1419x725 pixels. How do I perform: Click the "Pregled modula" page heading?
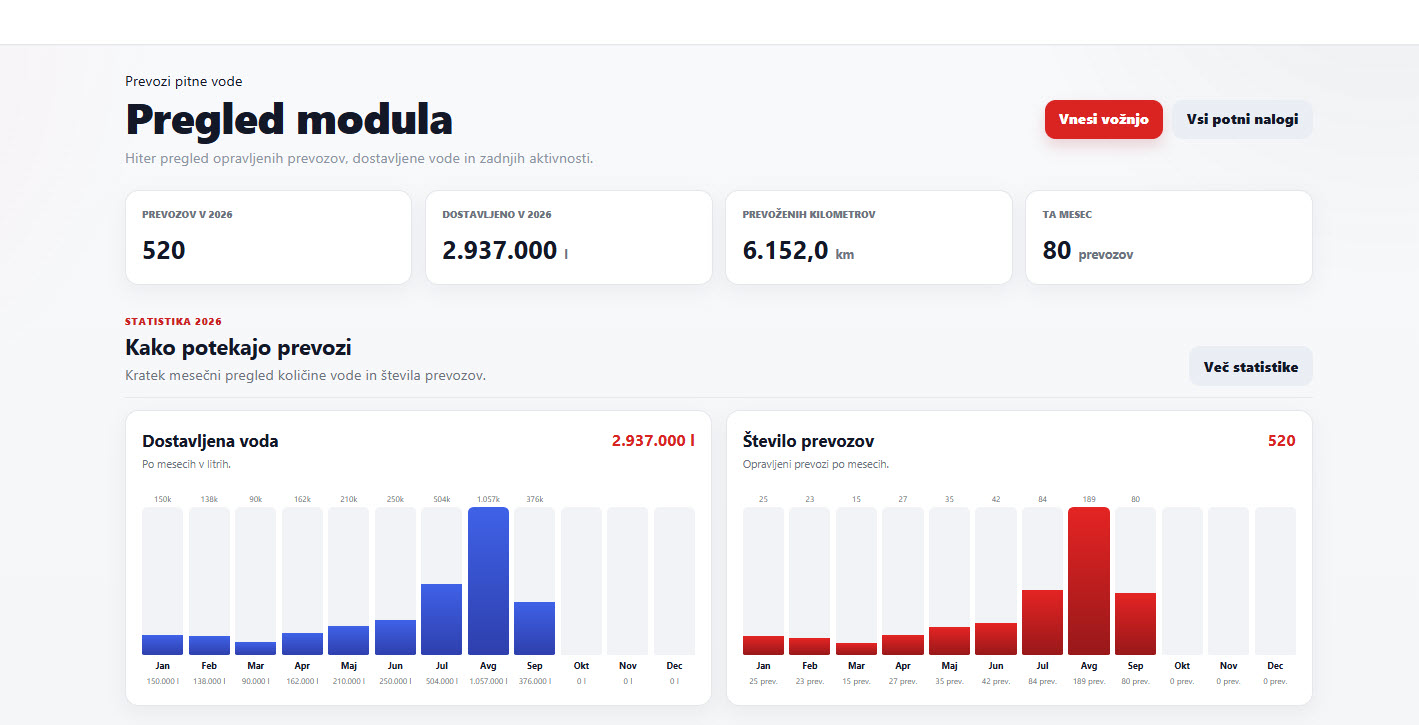pos(289,119)
